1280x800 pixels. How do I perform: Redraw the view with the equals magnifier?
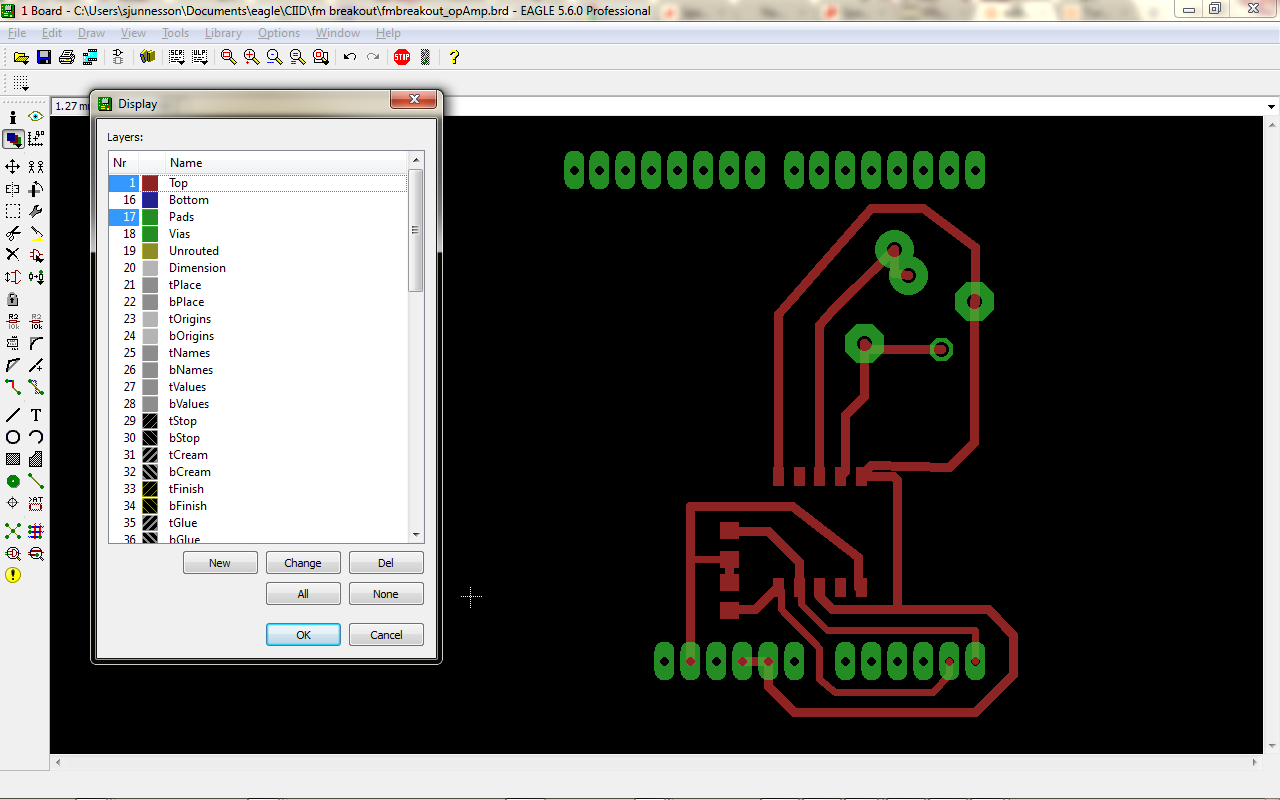click(x=298, y=57)
